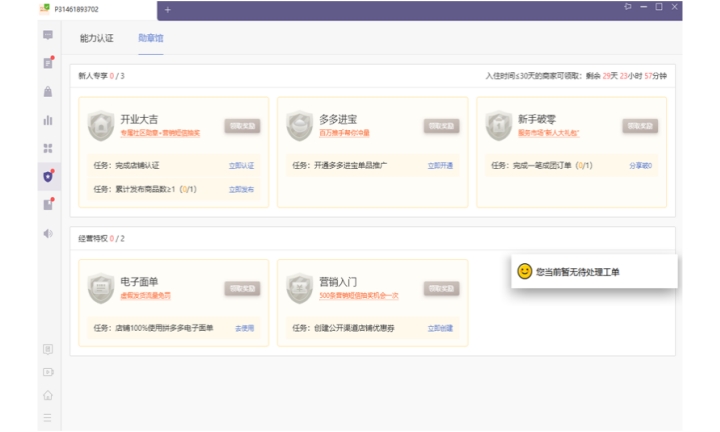This screenshot has width=720, height=432.
Task: Click the 新手破零 card title
Action: [537, 119]
